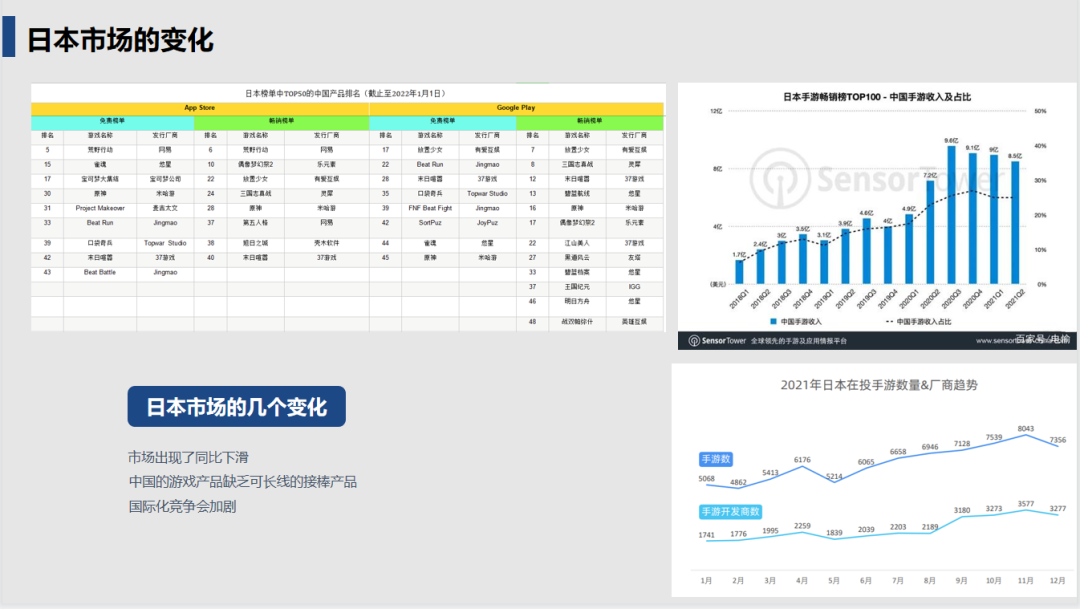The image size is (1080, 609).
Task: Select the Google Play table header
Action: pos(516,108)
